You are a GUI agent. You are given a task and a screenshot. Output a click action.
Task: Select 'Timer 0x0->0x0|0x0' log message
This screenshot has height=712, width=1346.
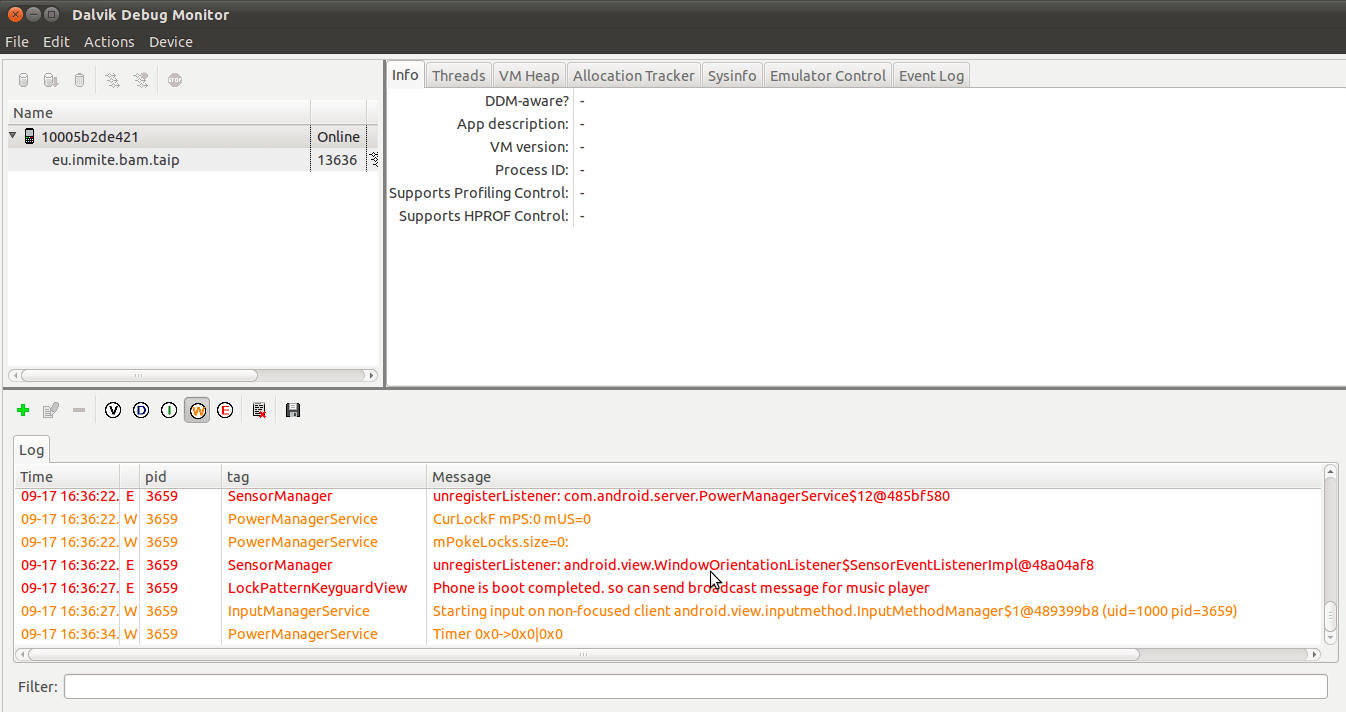[x=498, y=634]
